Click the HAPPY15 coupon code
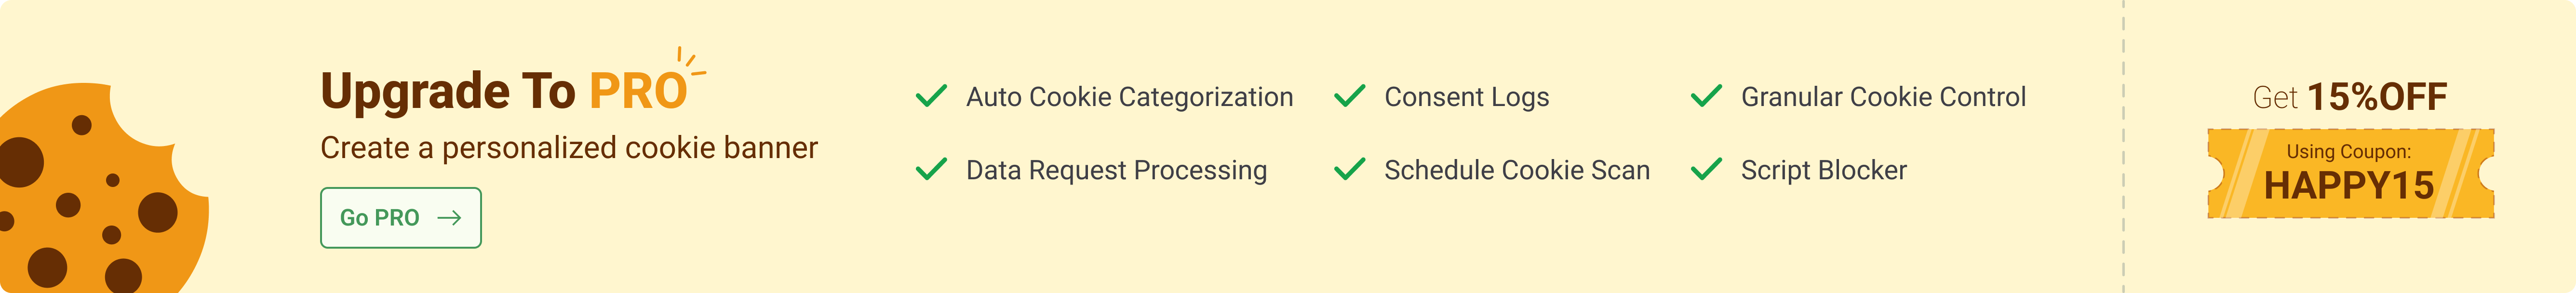The width and height of the screenshot is (2576, 293). click(2349, 185)
